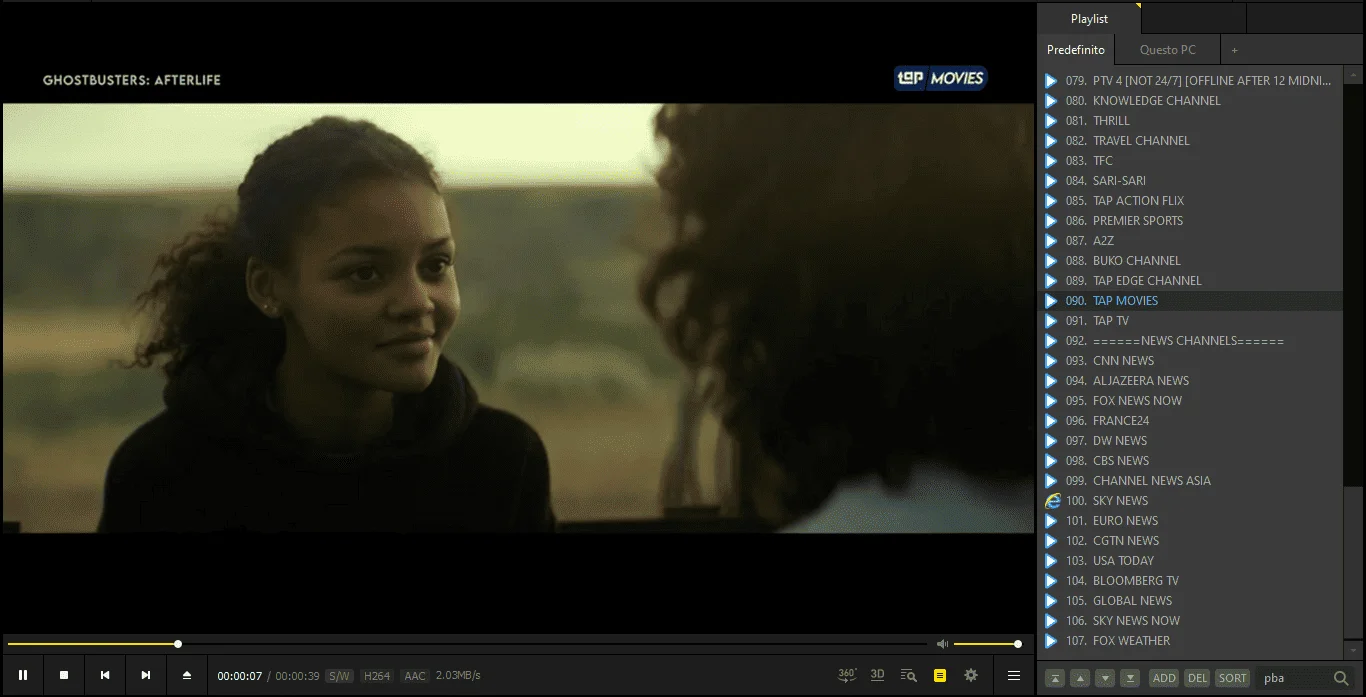Toggle 360 degree video mode
The height and width of the screenshot is (697, 1366).
pos(847,675)
